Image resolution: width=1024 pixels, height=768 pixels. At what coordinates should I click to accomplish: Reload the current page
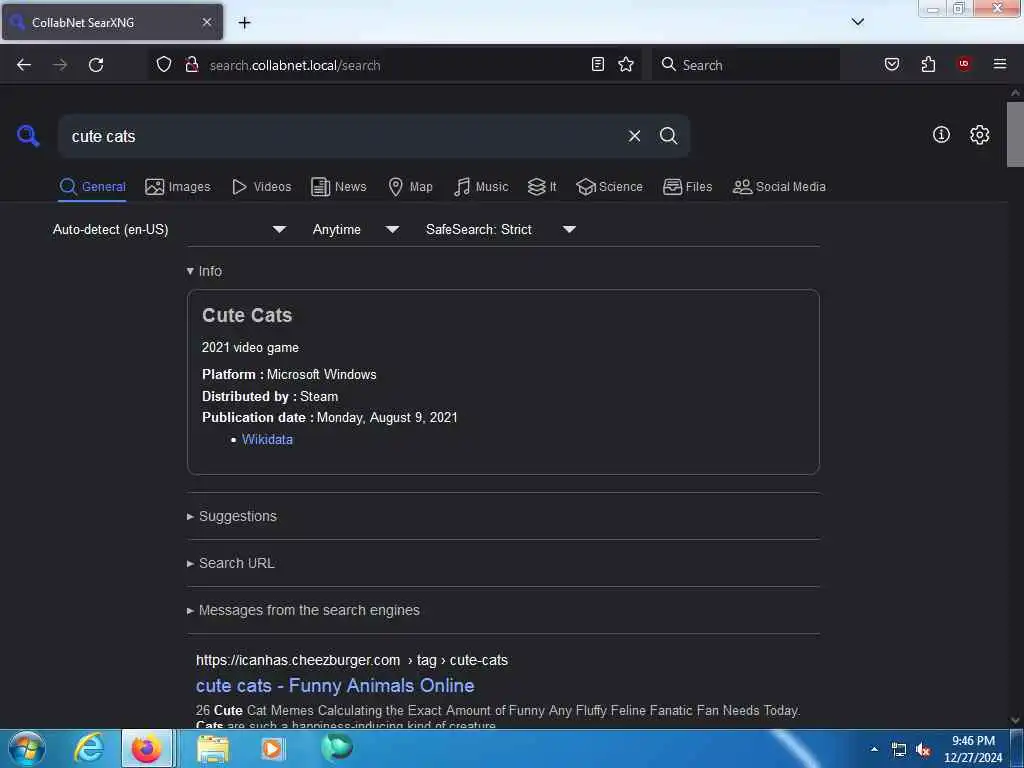tap(96, 65)
